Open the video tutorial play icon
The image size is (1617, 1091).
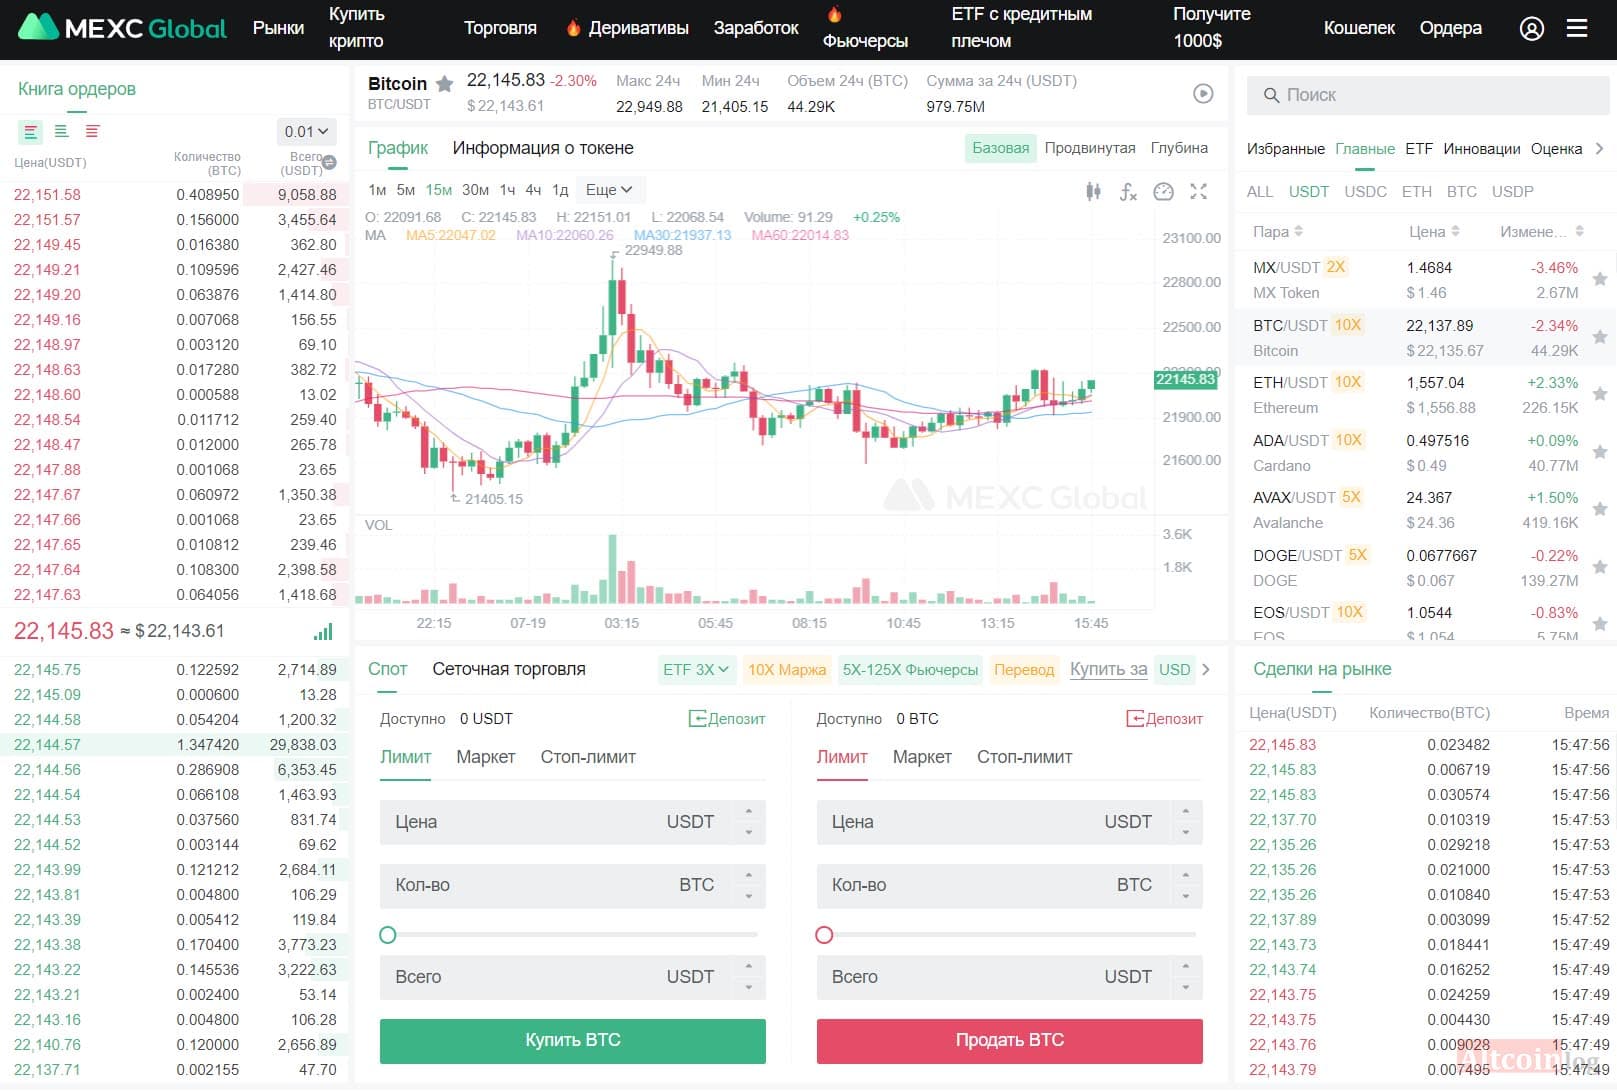click(1203, 93)
